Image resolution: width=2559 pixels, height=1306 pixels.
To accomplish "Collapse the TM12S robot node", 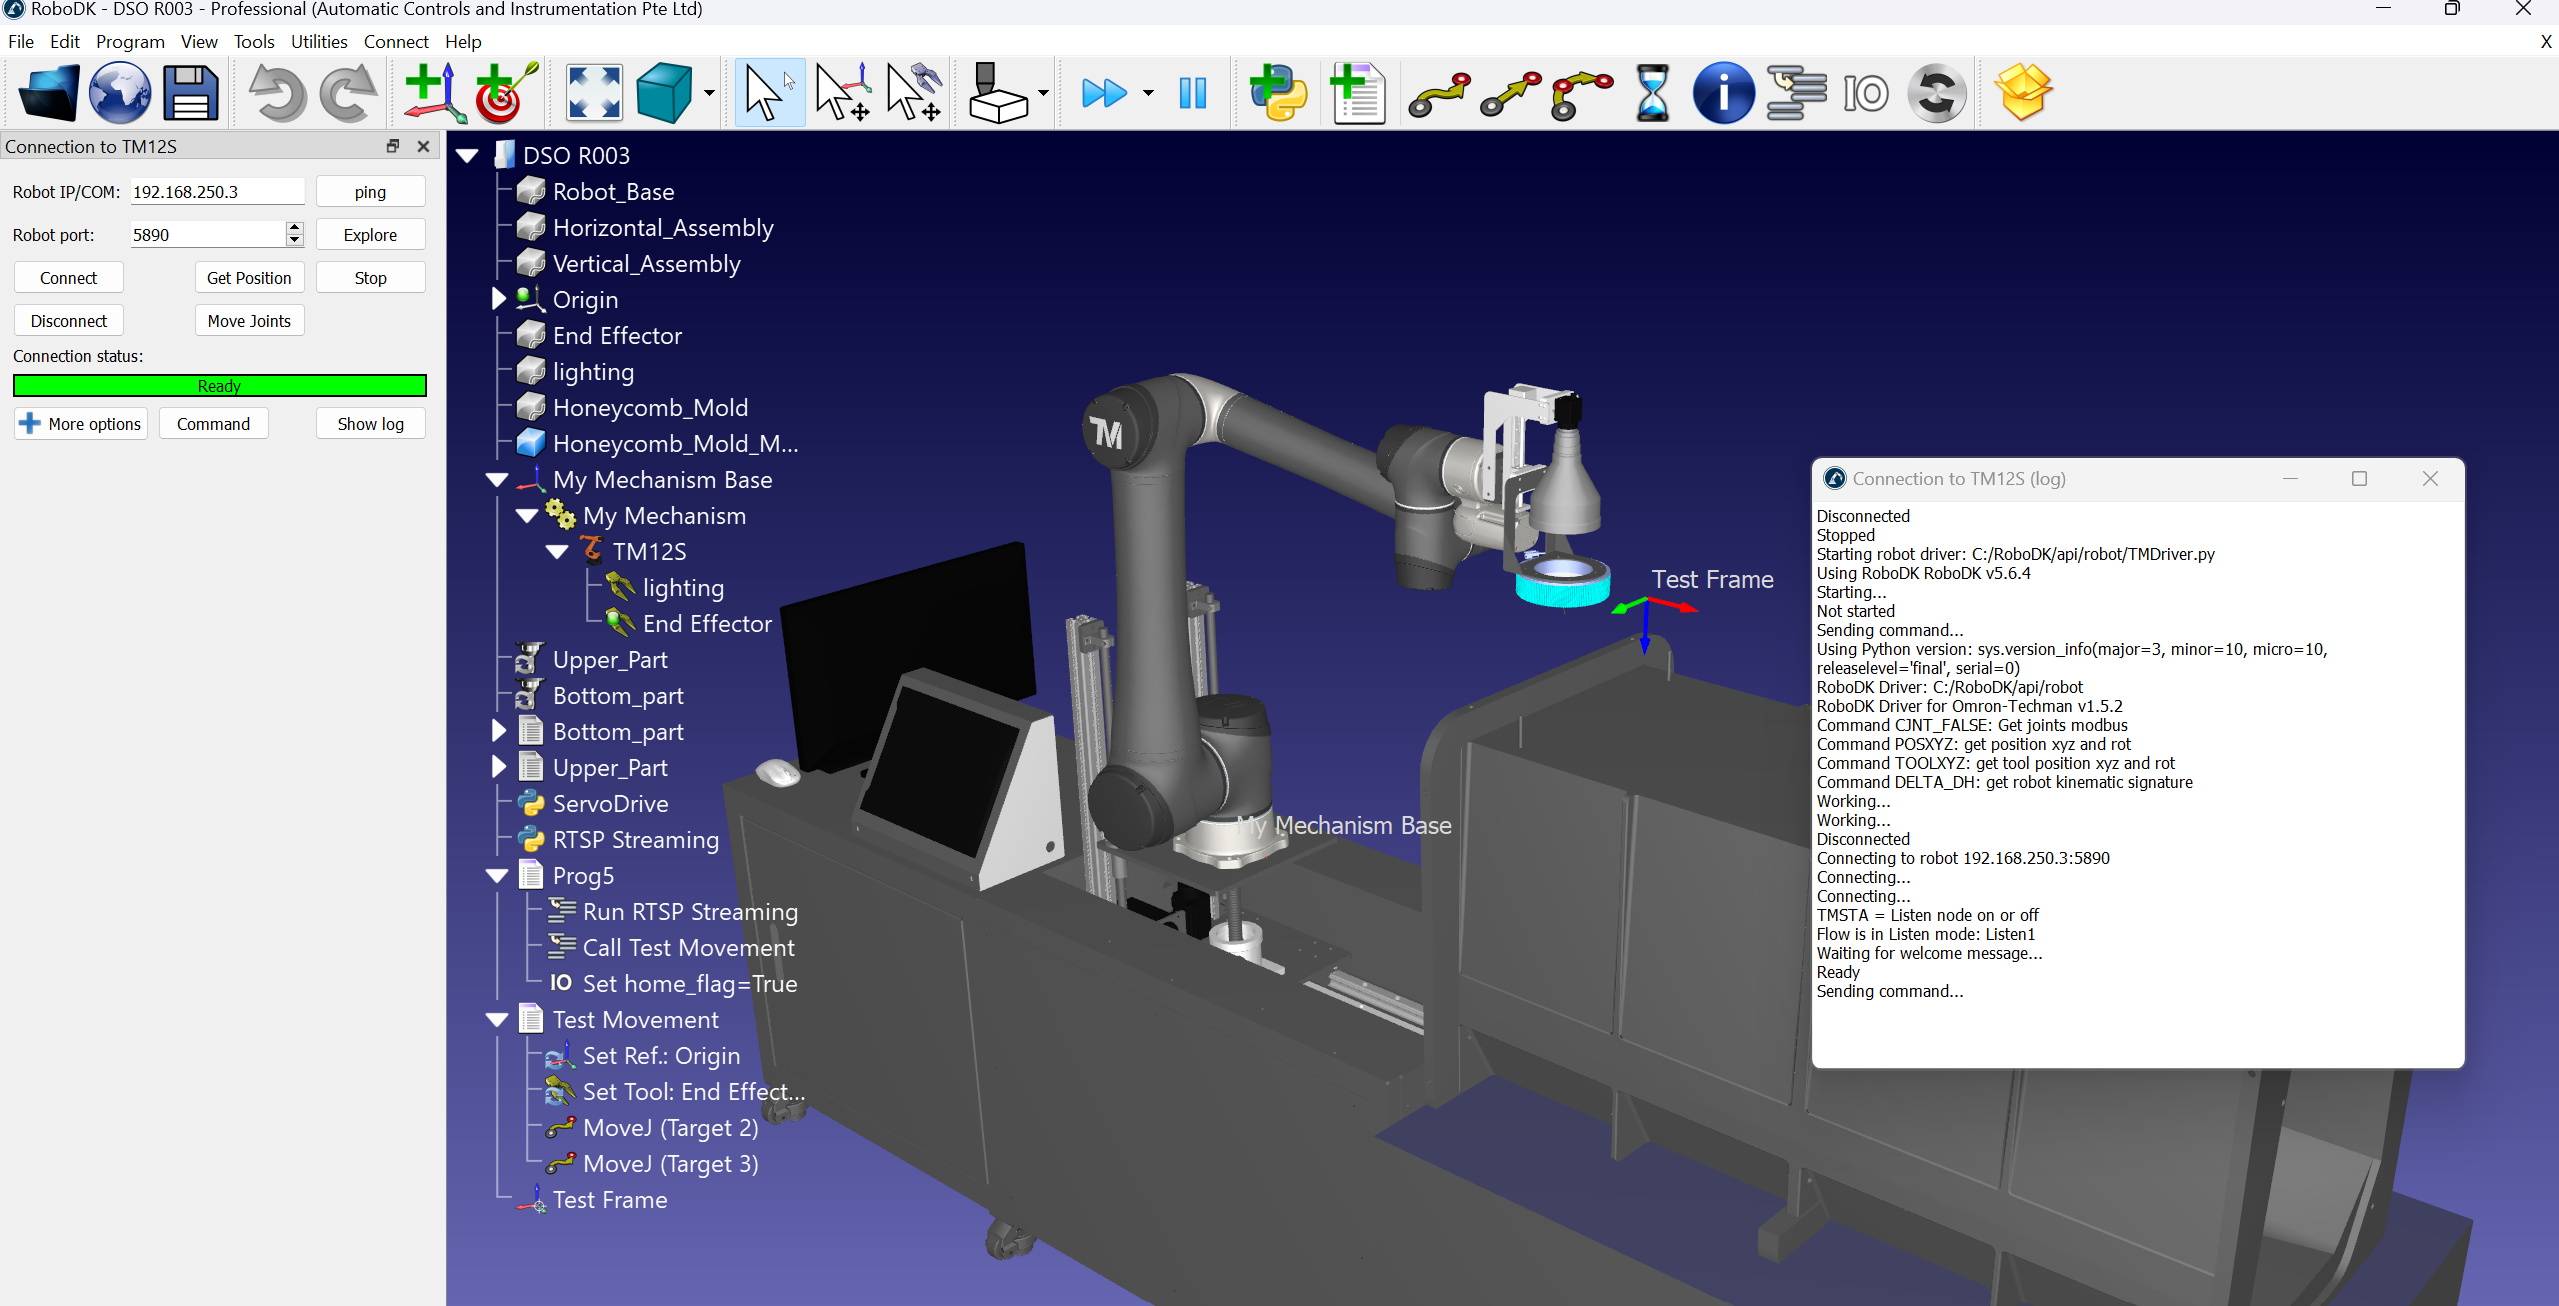I will (557, 552).
